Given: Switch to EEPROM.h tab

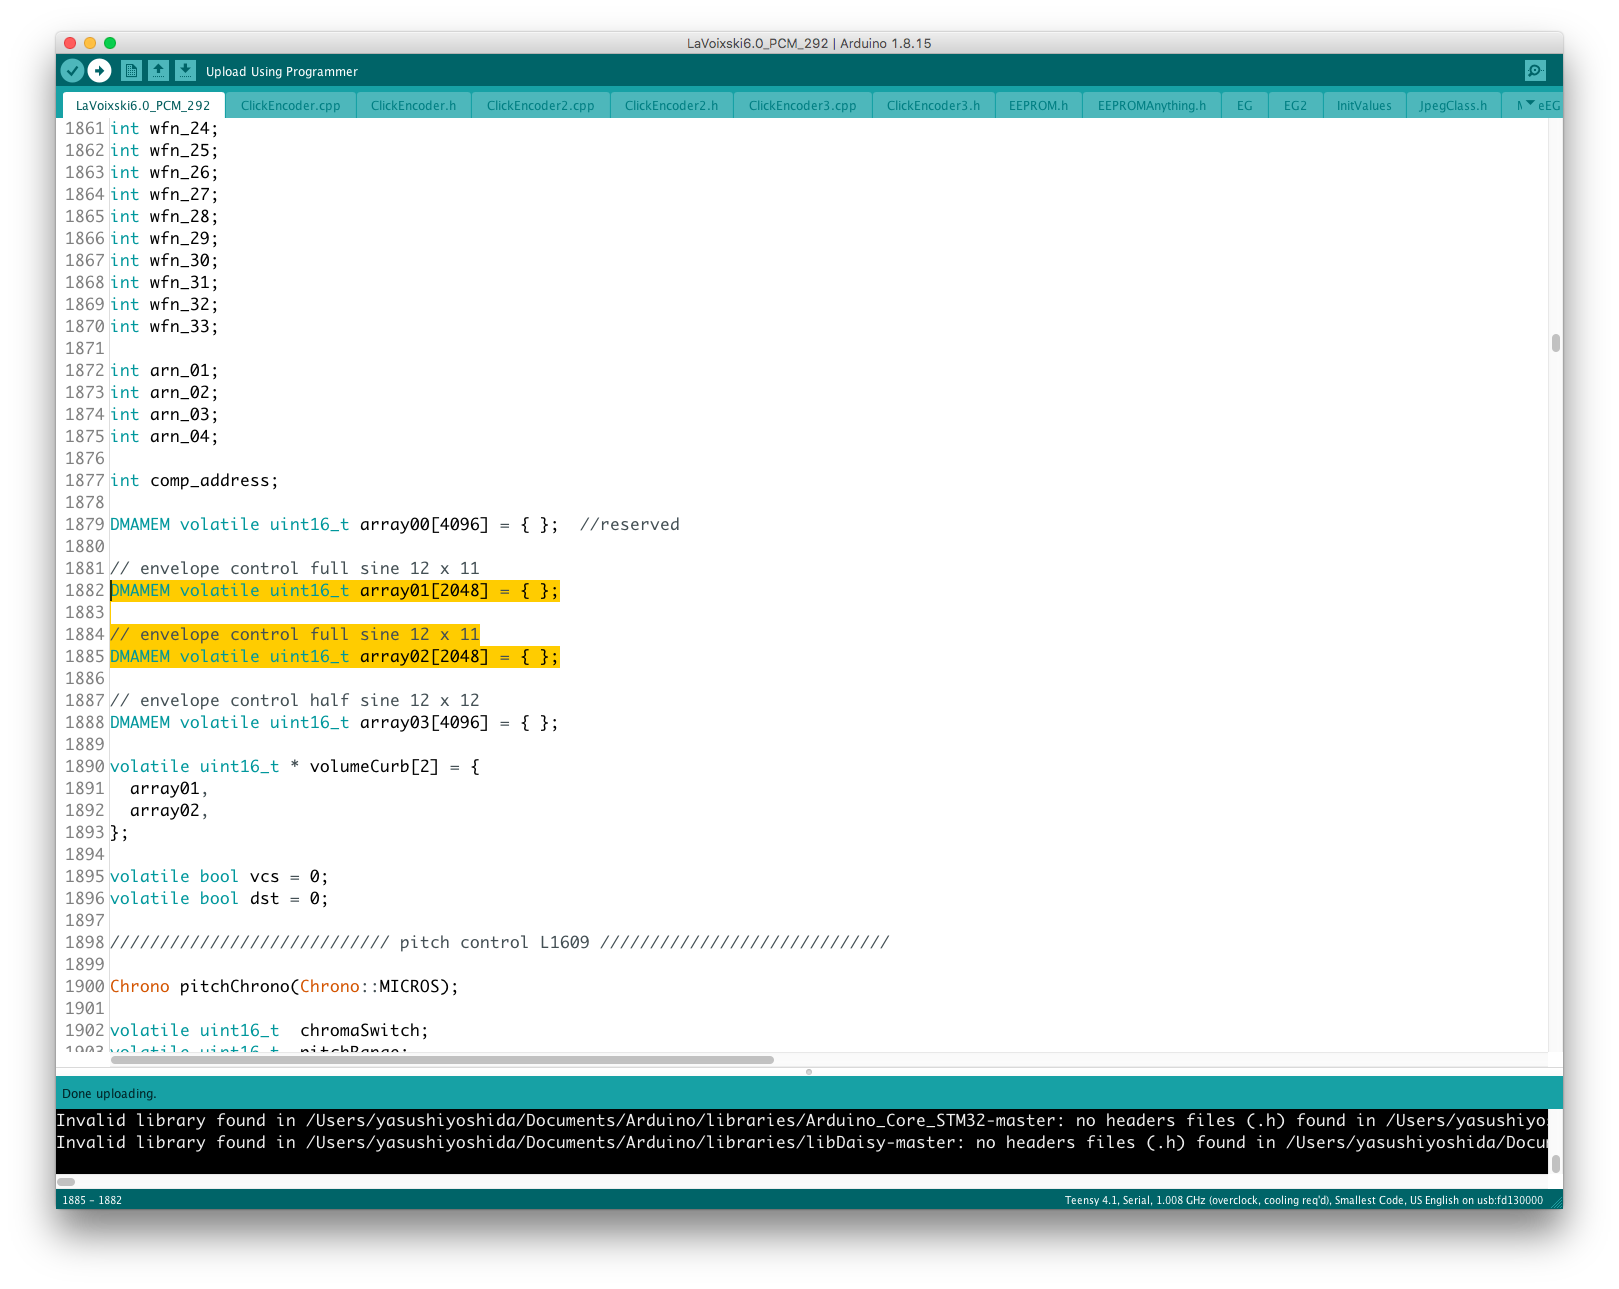Looking at the screenshot, I should [x=1038, y=106].
